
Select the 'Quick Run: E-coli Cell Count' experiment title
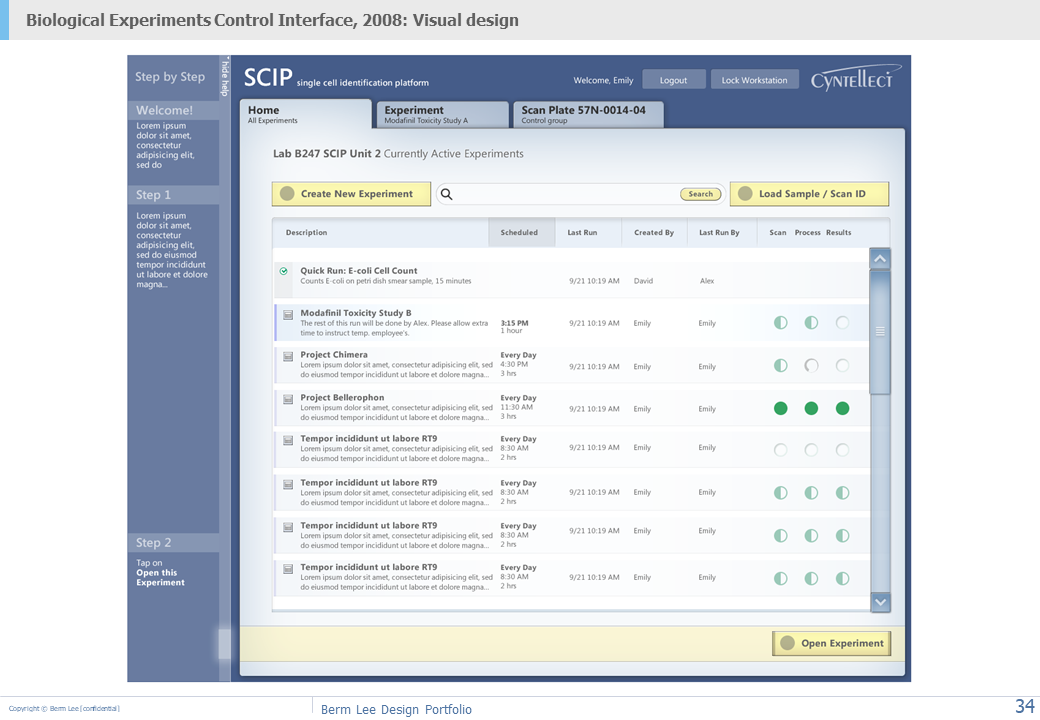click(359, 270)
